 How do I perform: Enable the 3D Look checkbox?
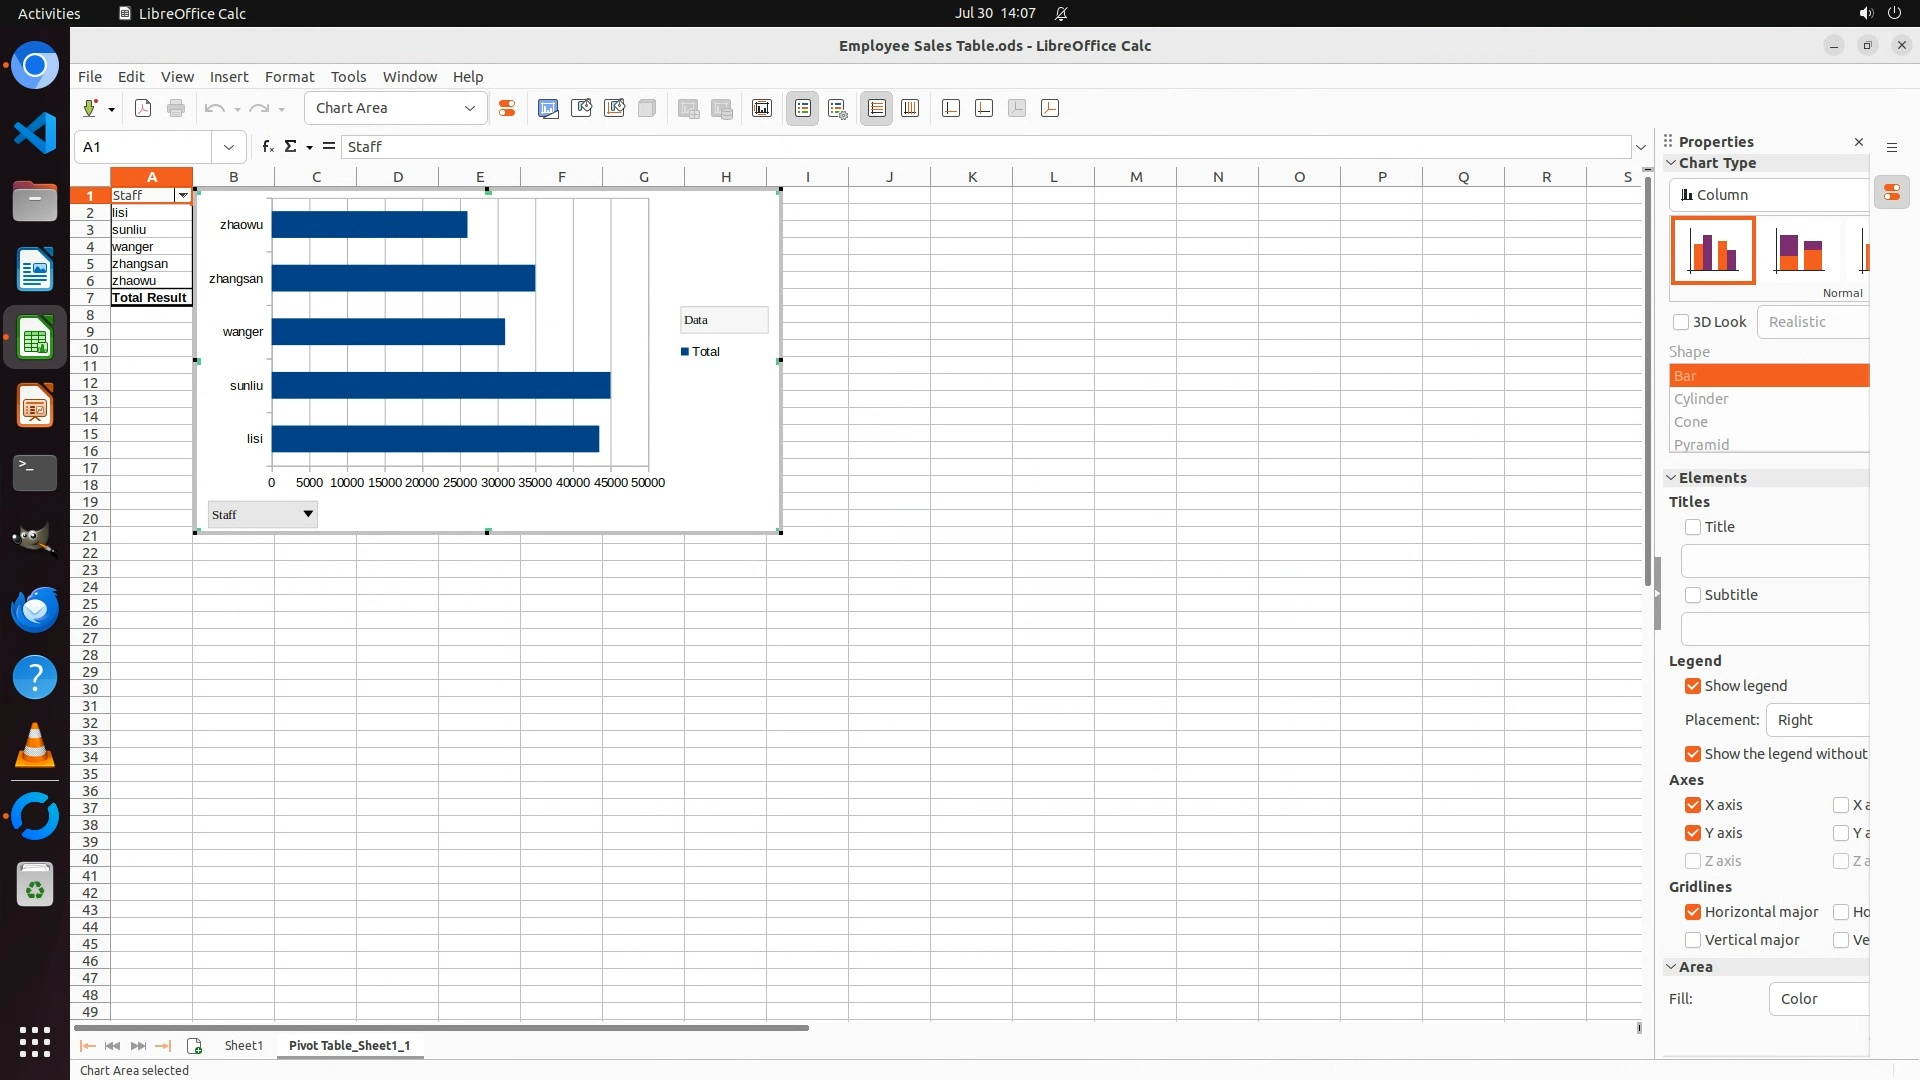(1681, 322)
